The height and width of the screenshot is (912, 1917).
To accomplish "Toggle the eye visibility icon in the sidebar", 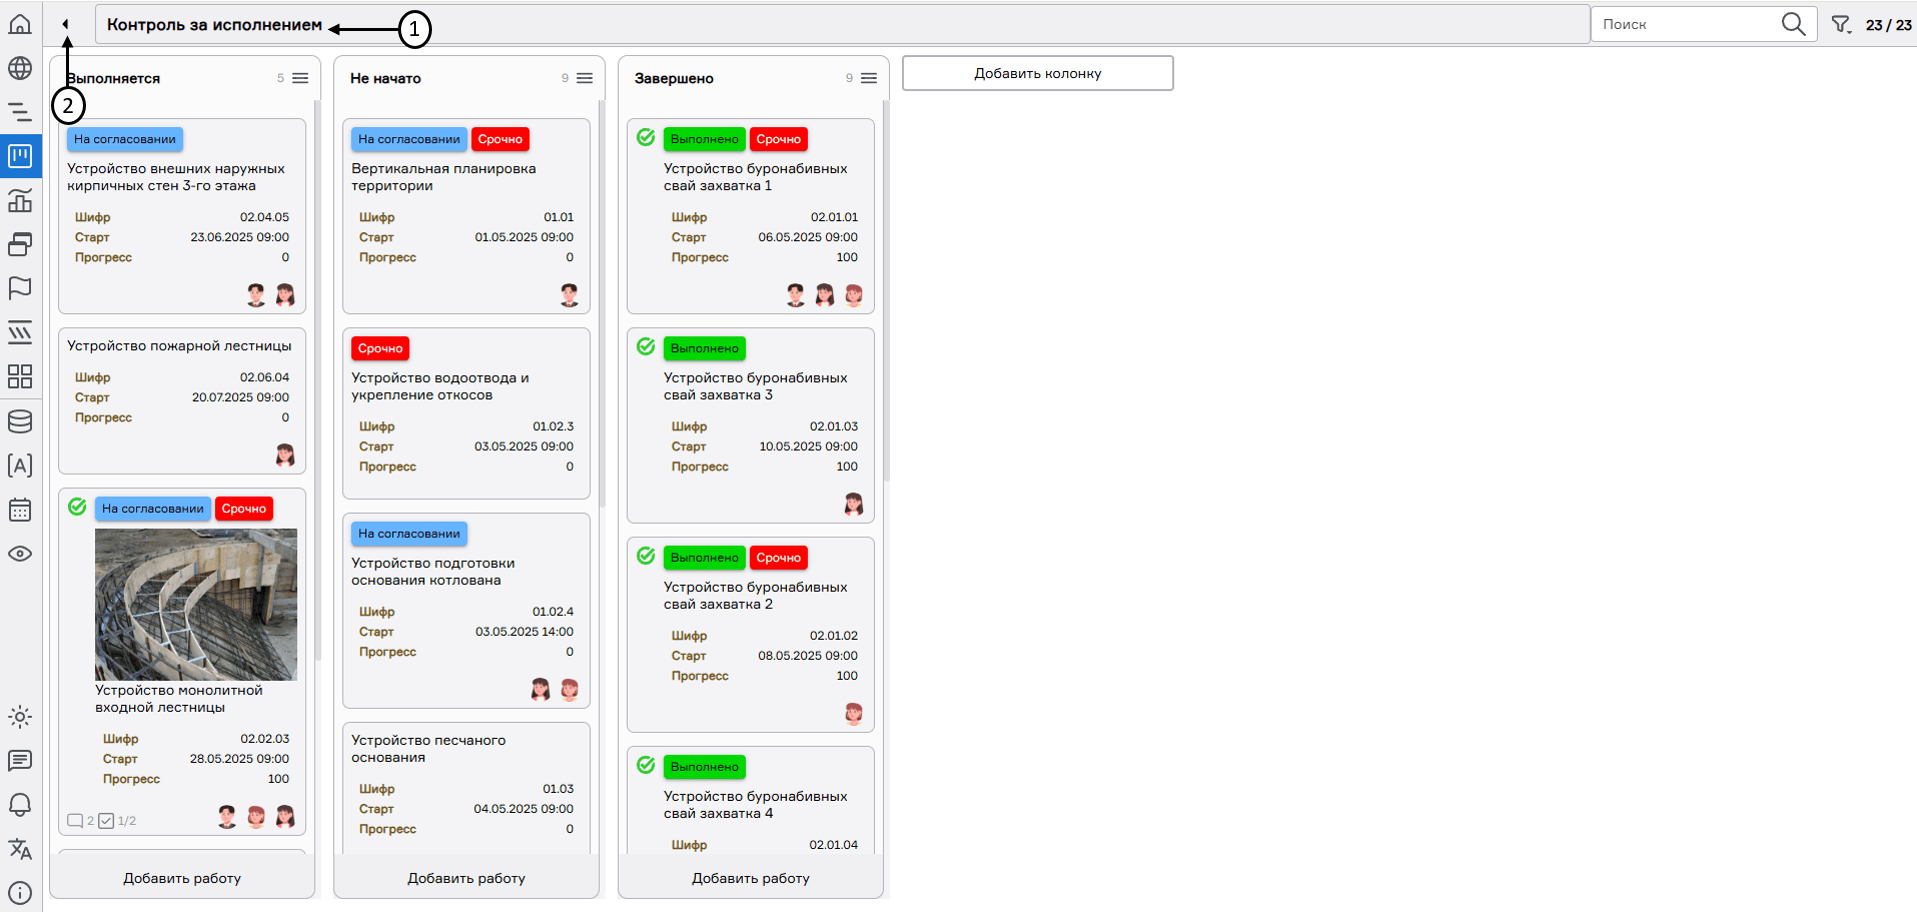I will click(x=20, y=554).
